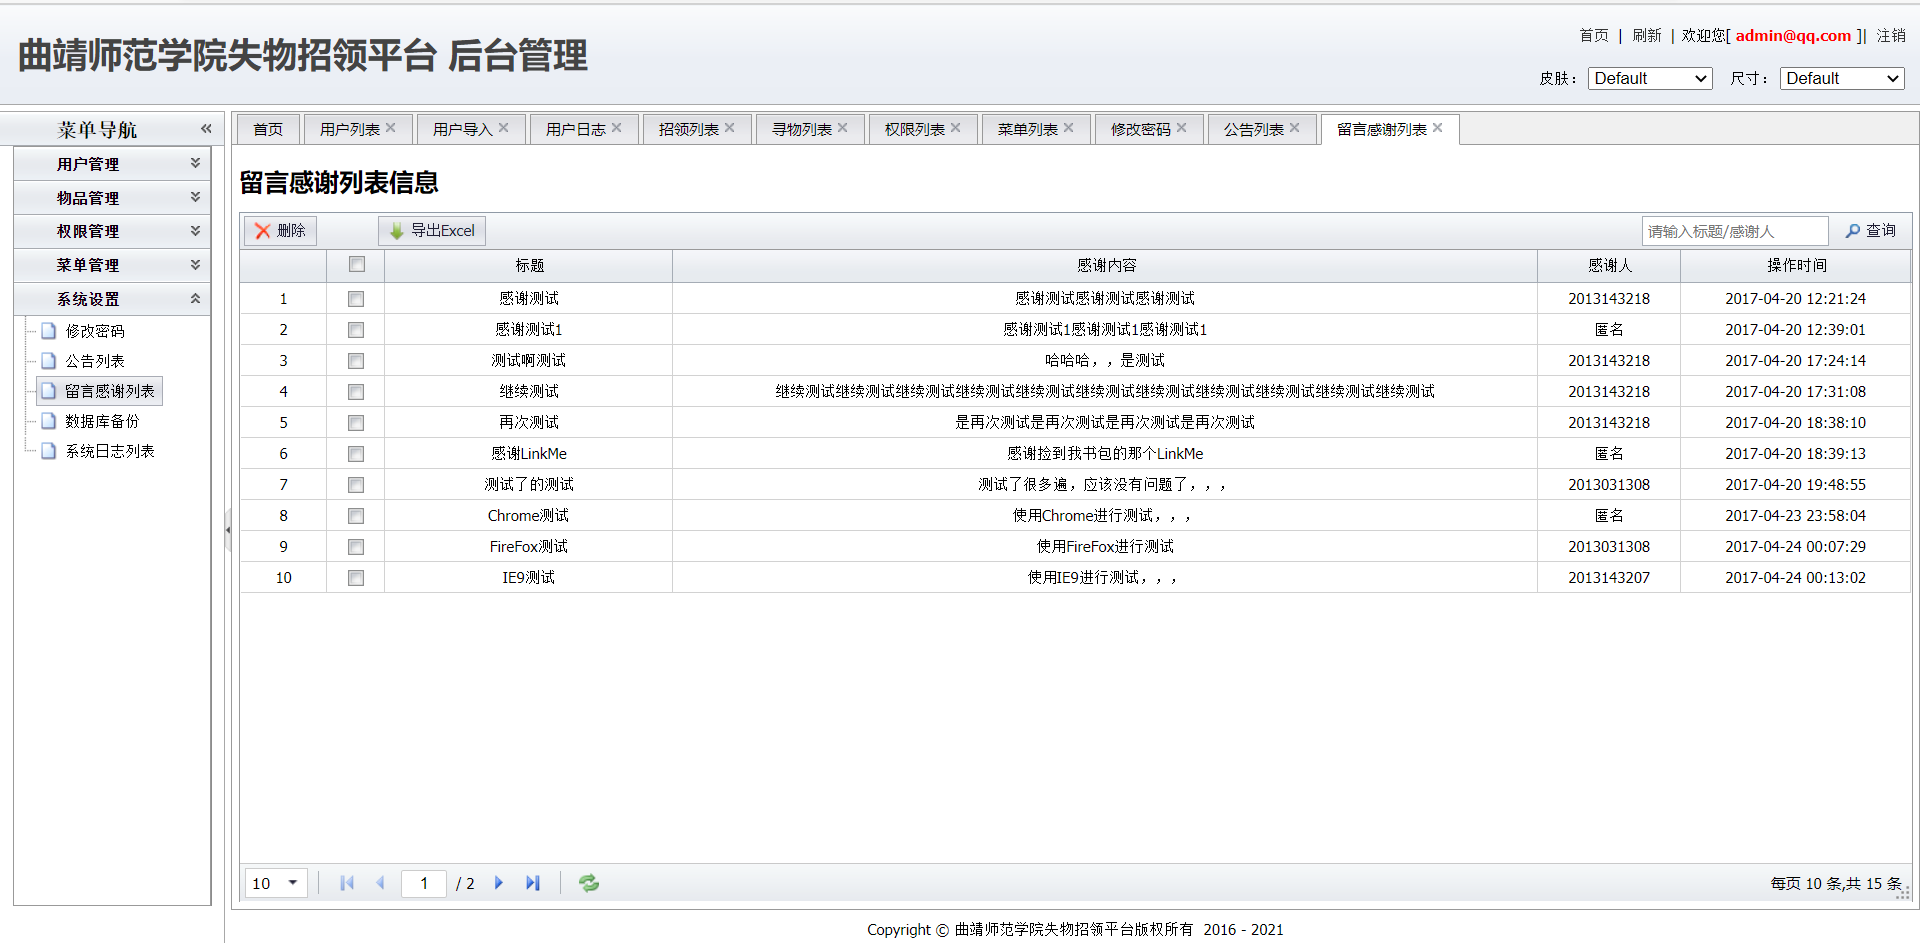Close the 公告列表 tab with its X

pos(1295,128)
